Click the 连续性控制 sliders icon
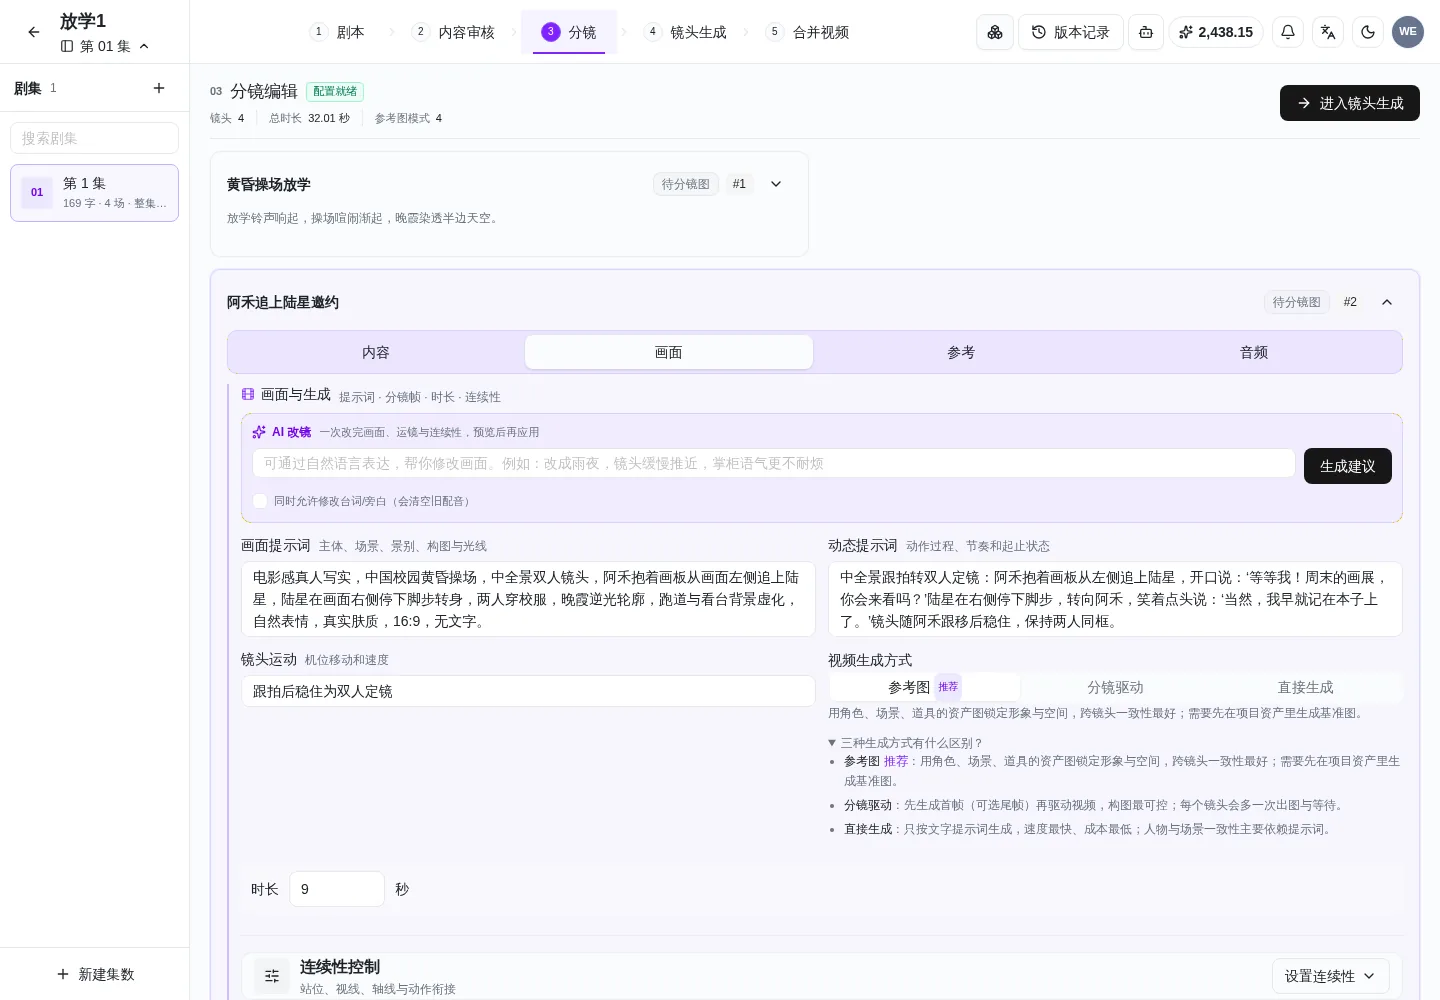Screen dimensions: 1440x1000 (x=272, y=976)
